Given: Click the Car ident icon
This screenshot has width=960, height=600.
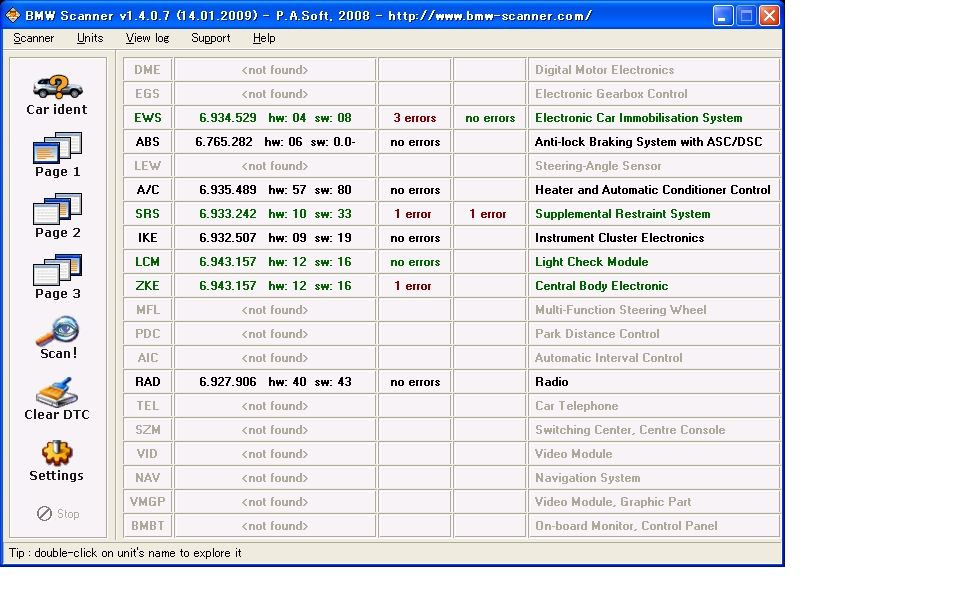Looking at the screenshot, I should tap(58, 87).
